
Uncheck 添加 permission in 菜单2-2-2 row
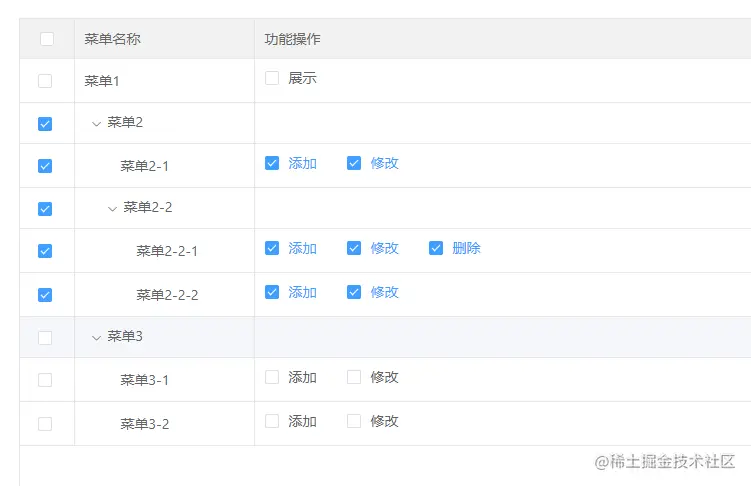(272, 292)
